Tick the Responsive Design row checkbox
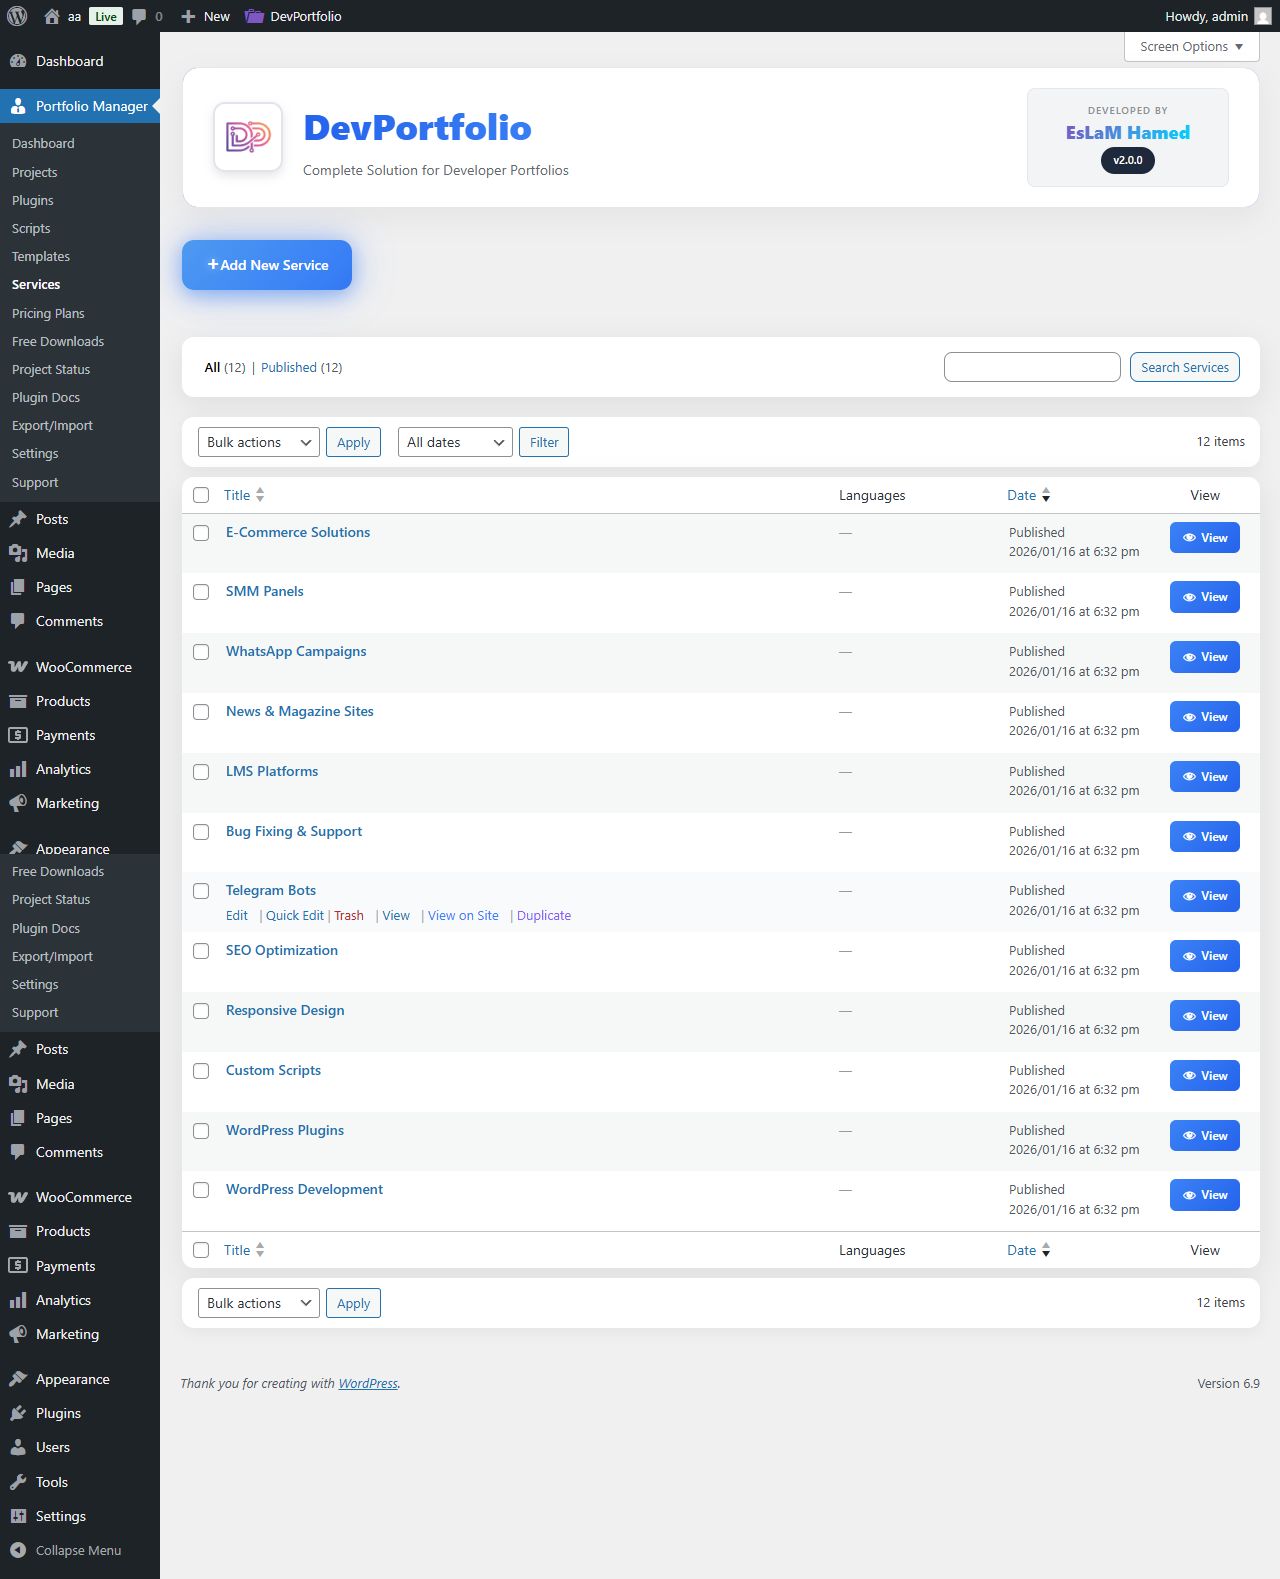Viewport: 1280px width, 1579px height. coord(201,1011)
